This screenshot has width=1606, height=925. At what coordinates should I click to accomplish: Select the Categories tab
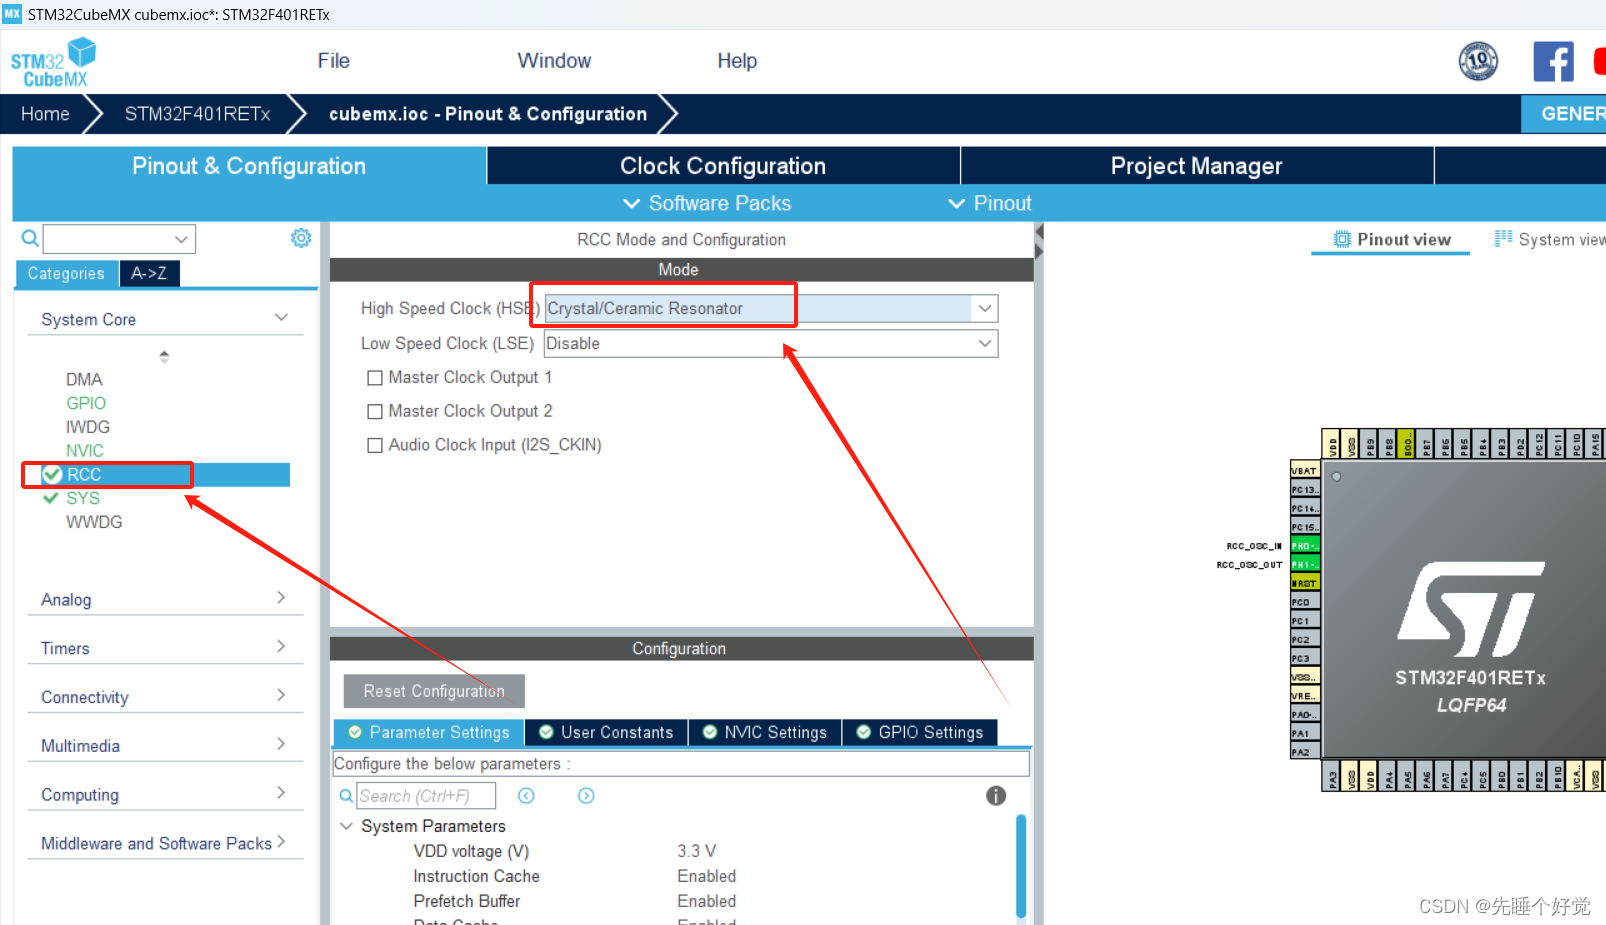[x=66, y=273]
